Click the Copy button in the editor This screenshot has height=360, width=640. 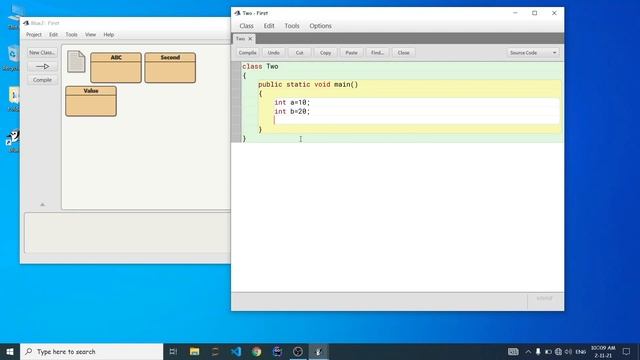pyautogui.click(x=325, y=53)
